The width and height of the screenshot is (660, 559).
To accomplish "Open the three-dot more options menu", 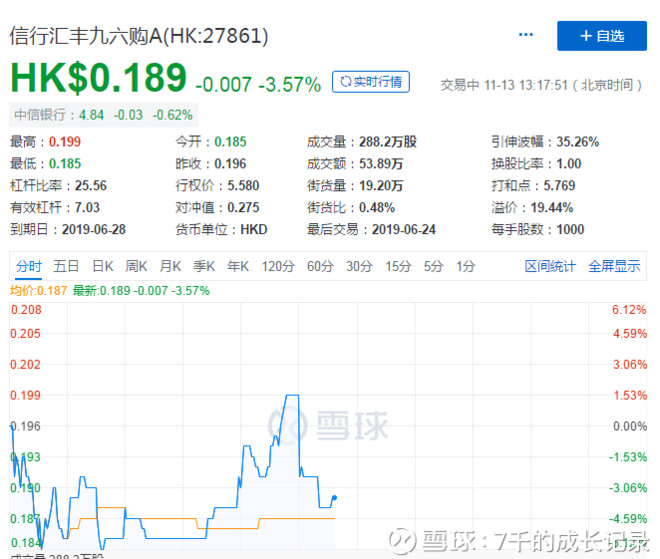I will tap(526, 35).
